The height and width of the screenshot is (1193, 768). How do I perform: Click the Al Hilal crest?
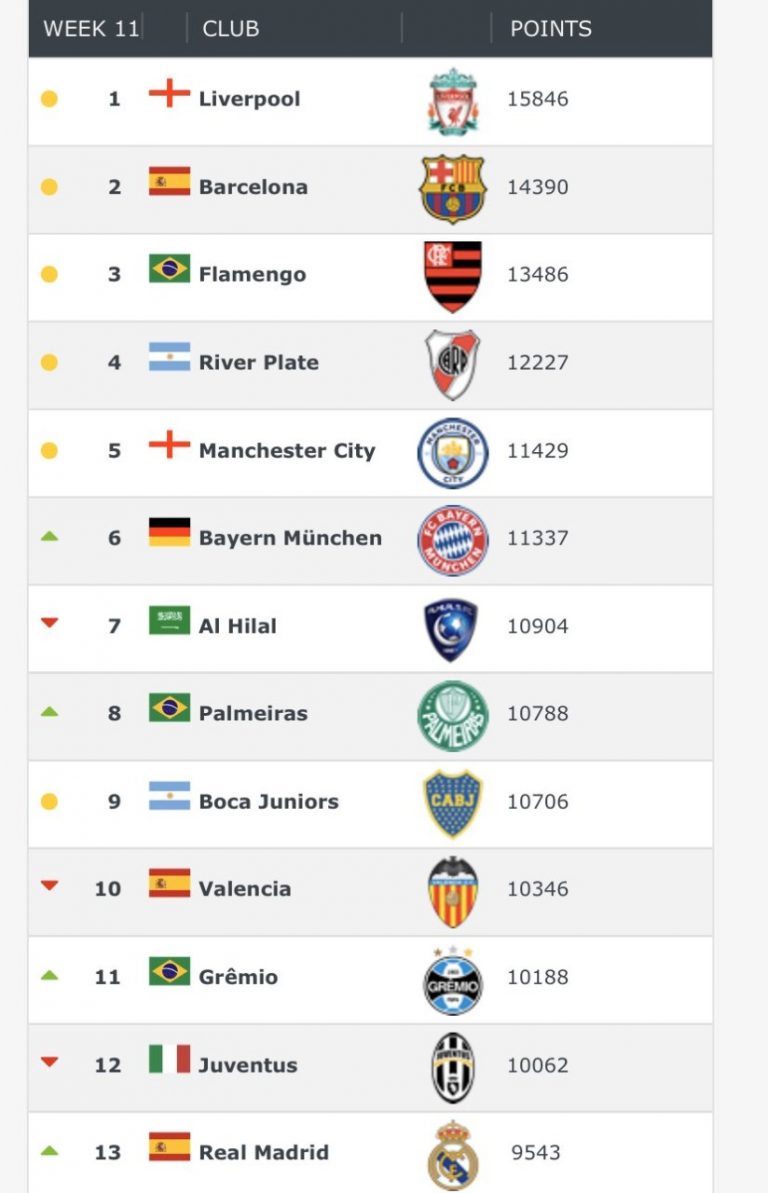click(x=451, y=628)
